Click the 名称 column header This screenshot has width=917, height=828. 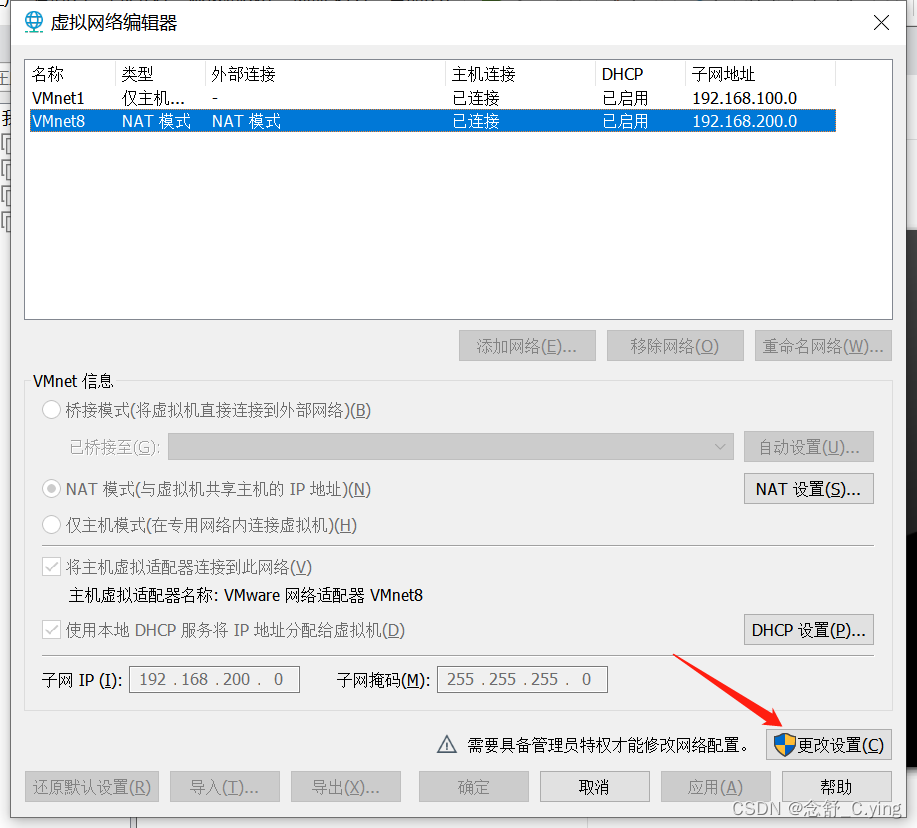coord(48,74)
